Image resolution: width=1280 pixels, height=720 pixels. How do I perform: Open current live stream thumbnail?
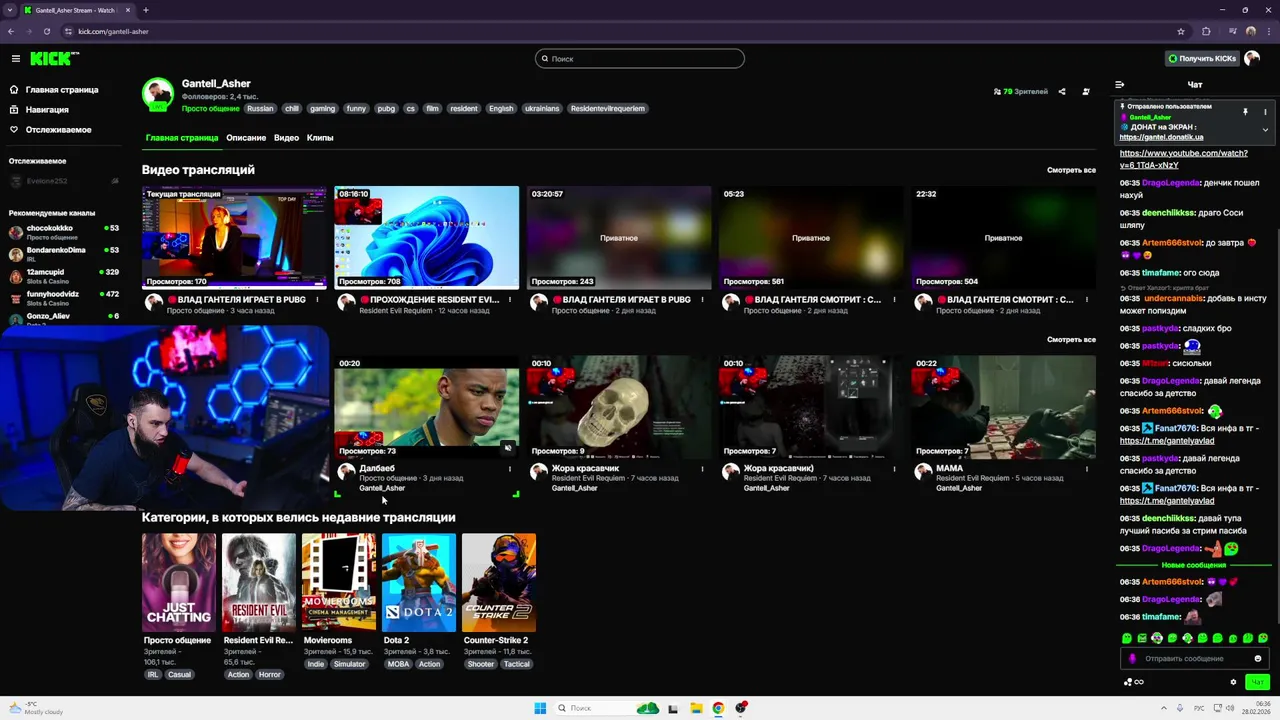click(x=234, y=238)
